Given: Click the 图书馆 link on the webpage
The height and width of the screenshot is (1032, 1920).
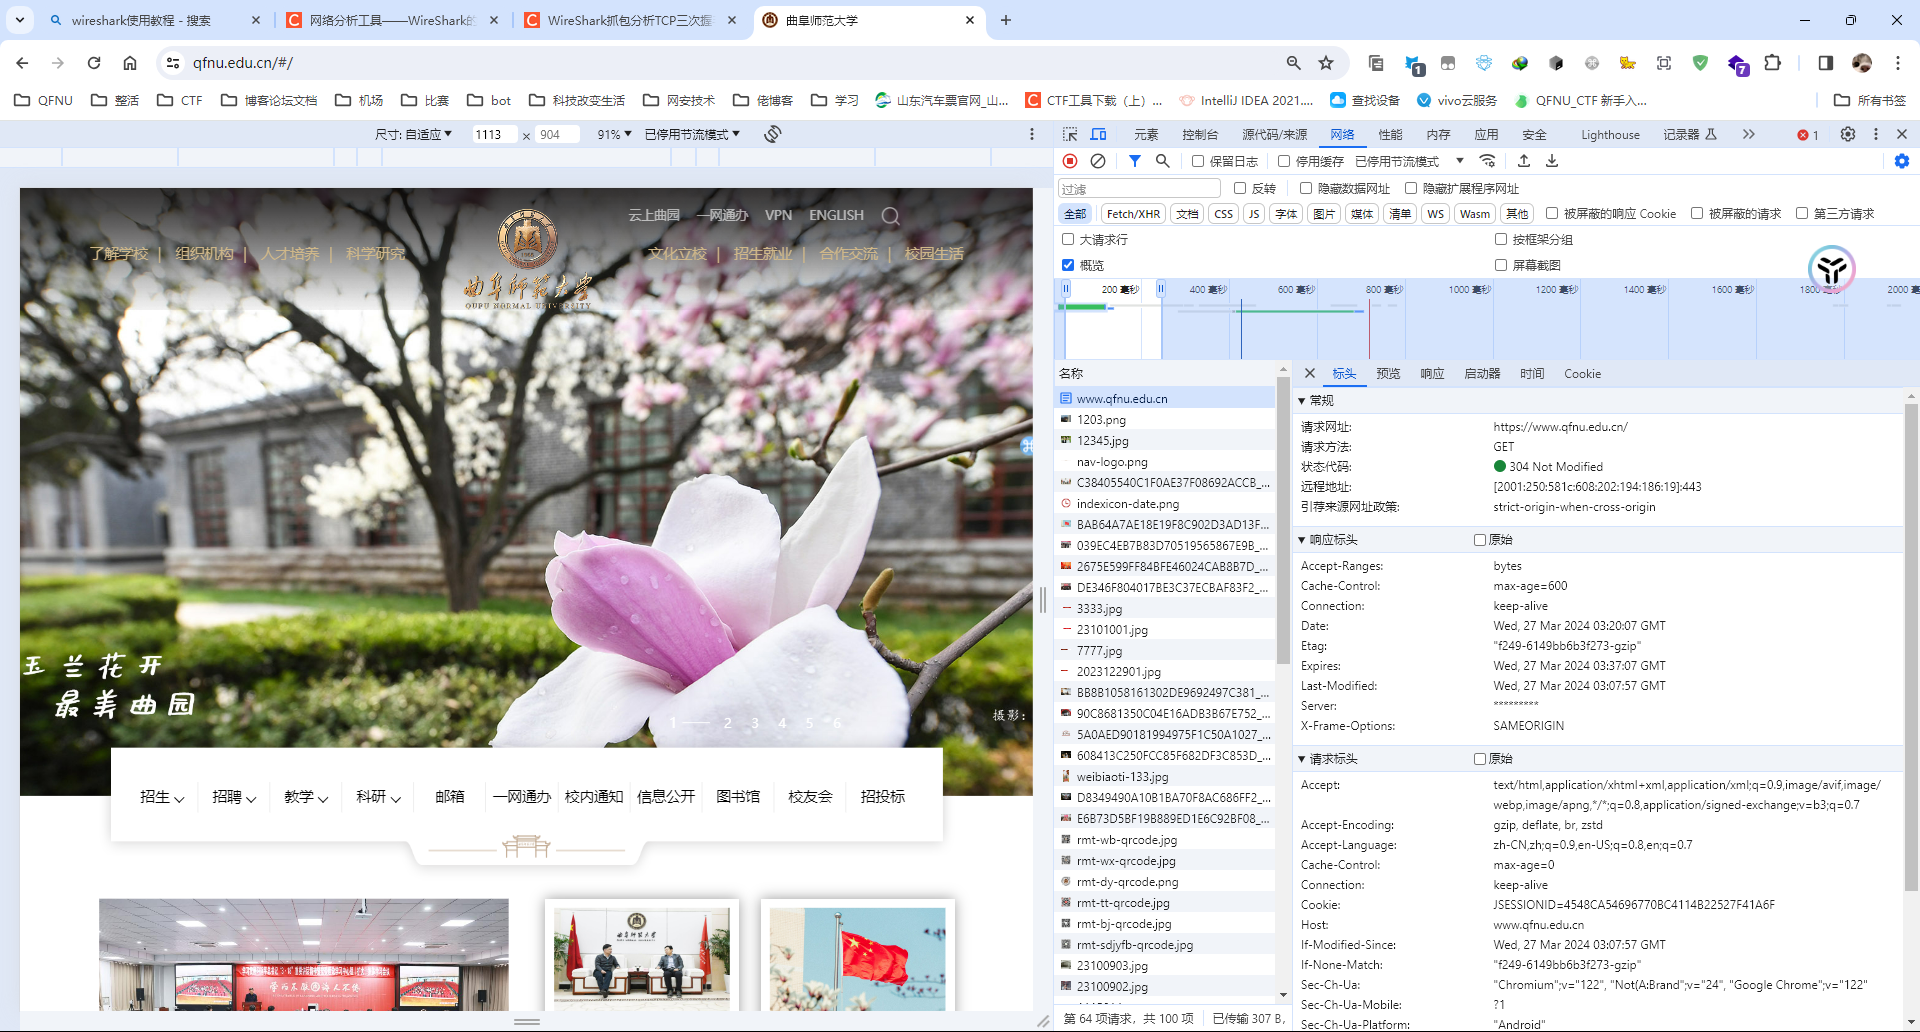Looking at the screenshot, I should 738,797.
